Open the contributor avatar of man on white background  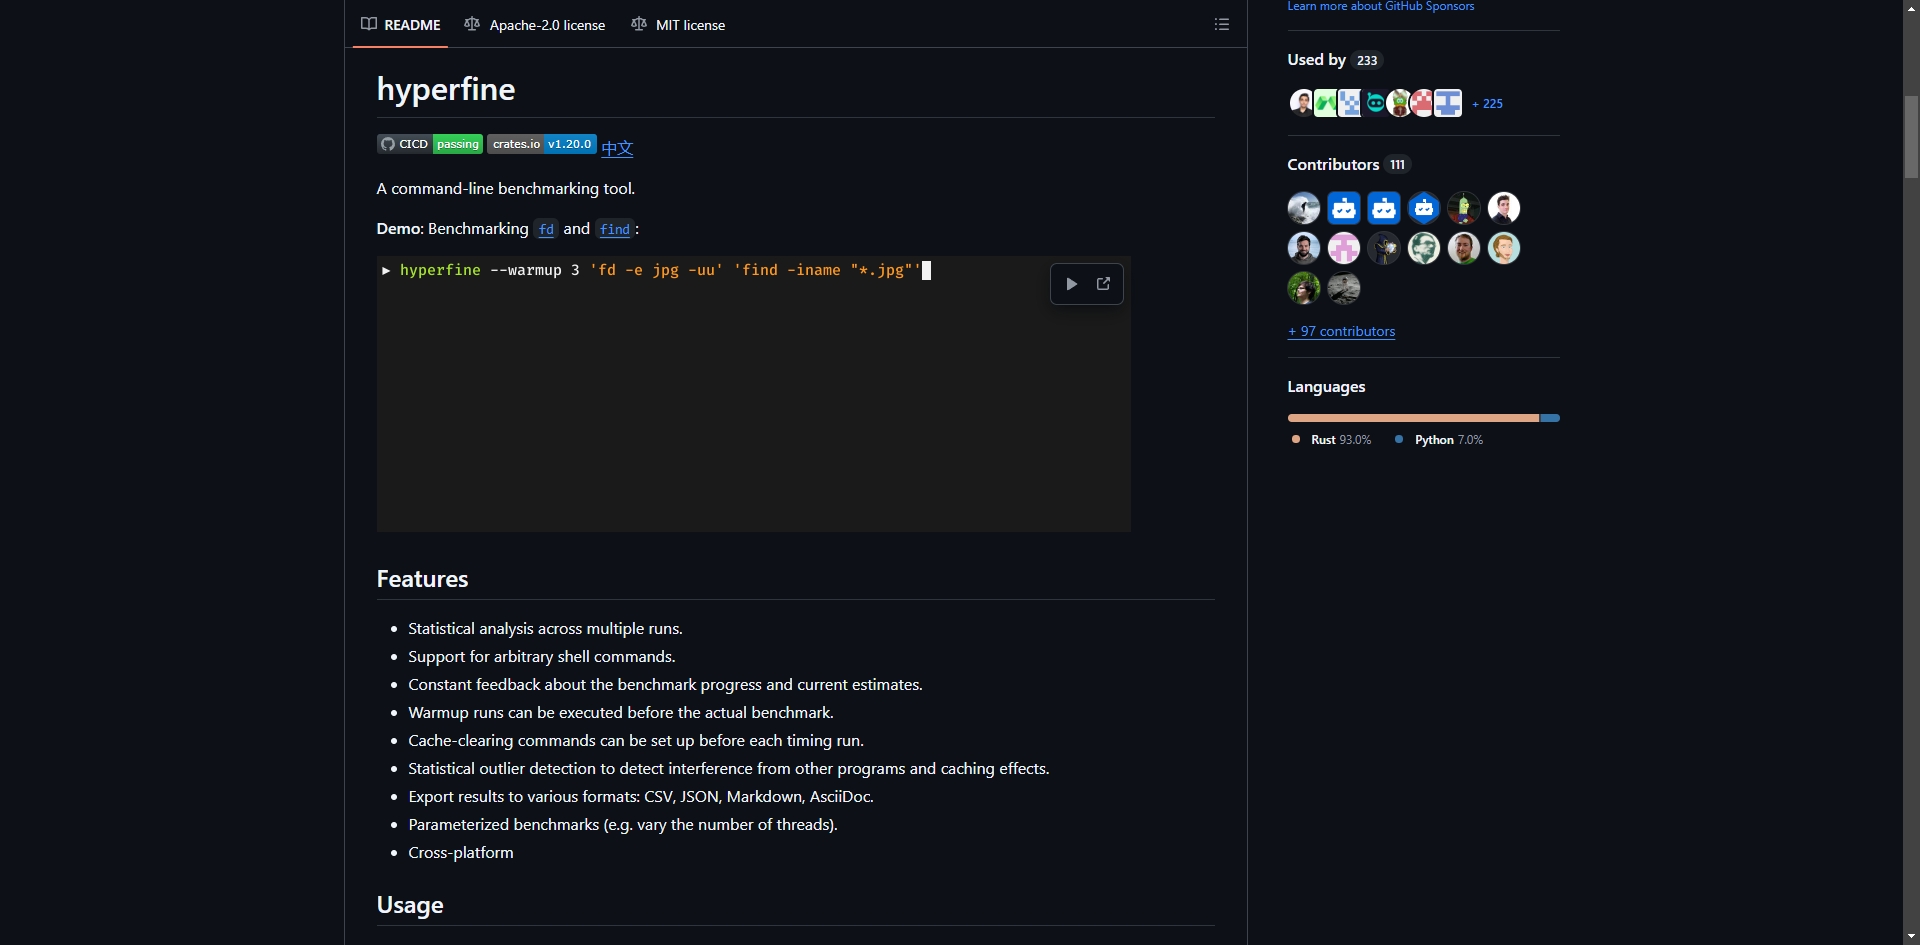click(x=1504, y=208)
